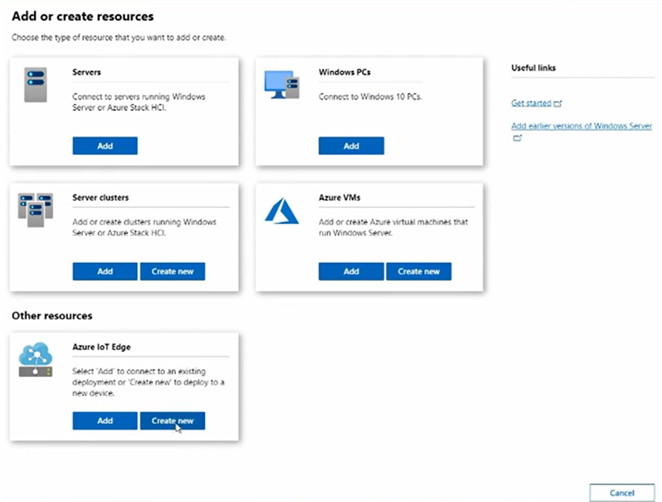The height and width of the screenshot is (502, 662).
Task: Cancel the Add or create resources dialog
Action: click(622, 493)
